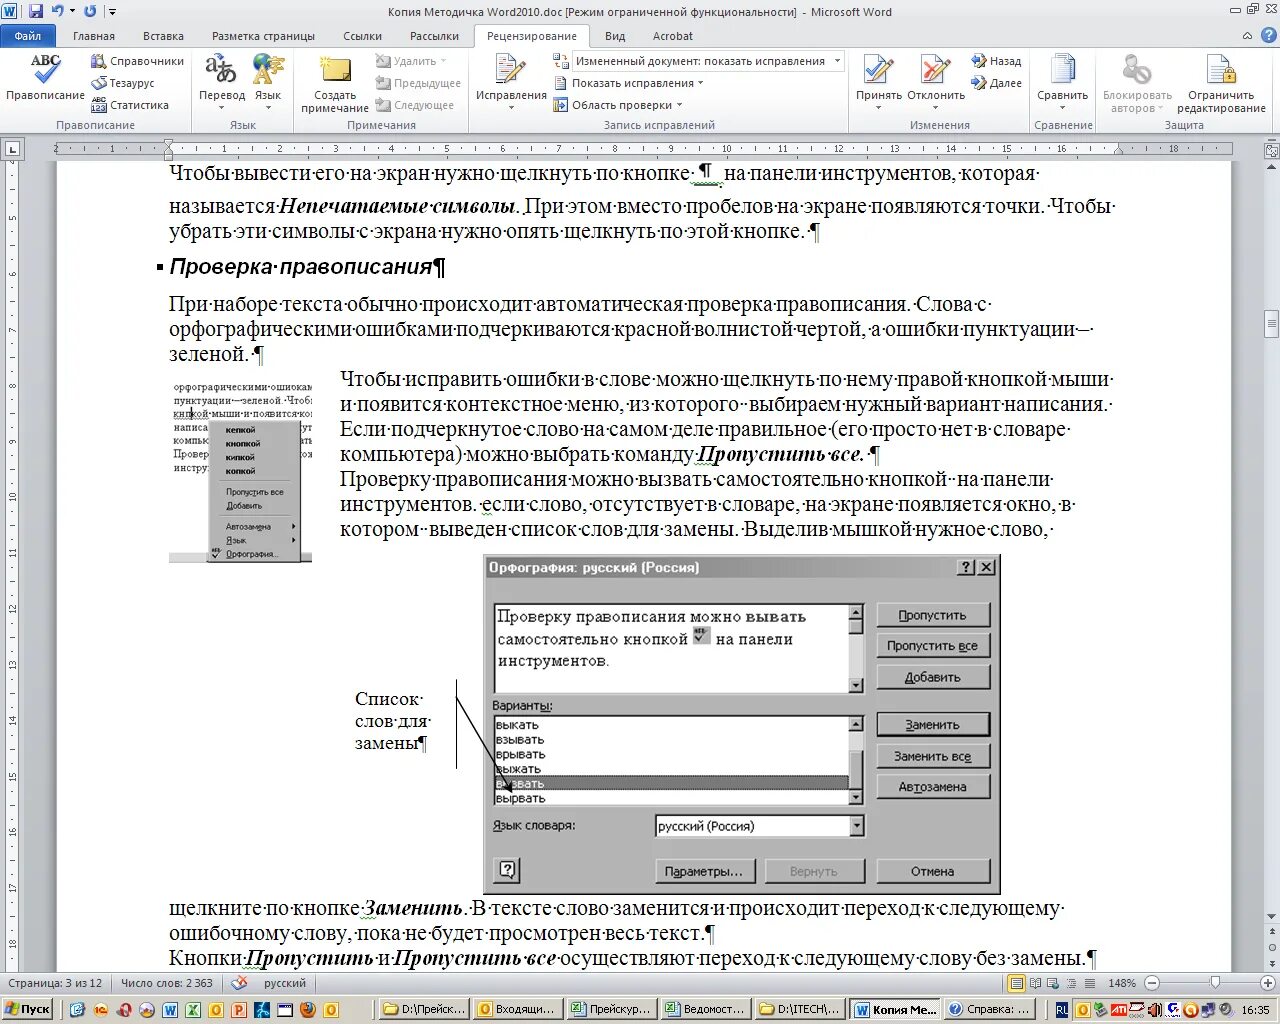The width and height of the screenshot is (1280, 1024).
Task: Switch to the Рассылки tab
Action: tap(434, 36)
